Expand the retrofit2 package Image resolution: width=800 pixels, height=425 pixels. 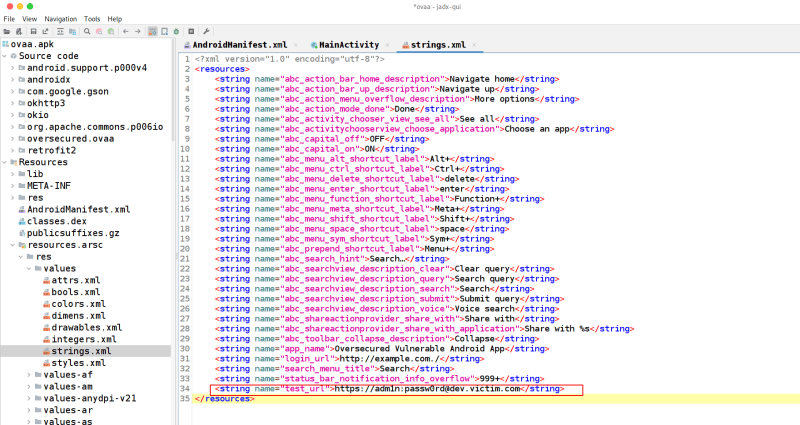[13, 151]
